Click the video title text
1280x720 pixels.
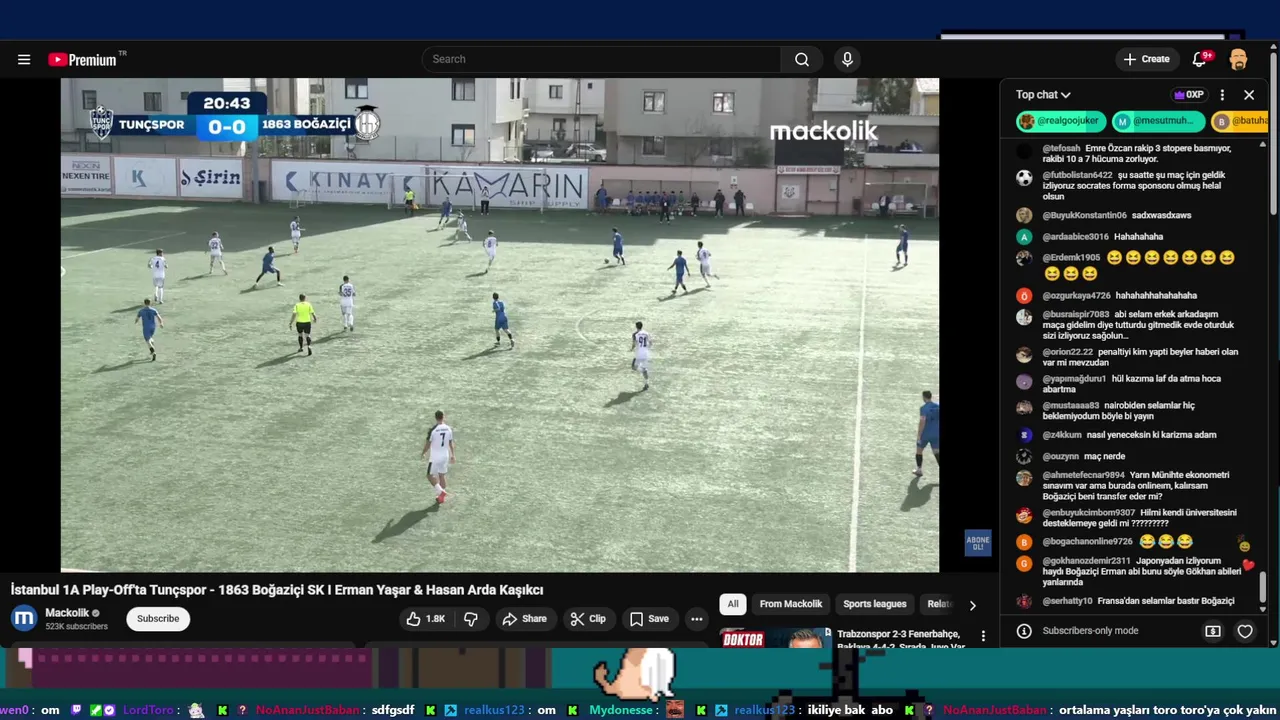(277, 590)
